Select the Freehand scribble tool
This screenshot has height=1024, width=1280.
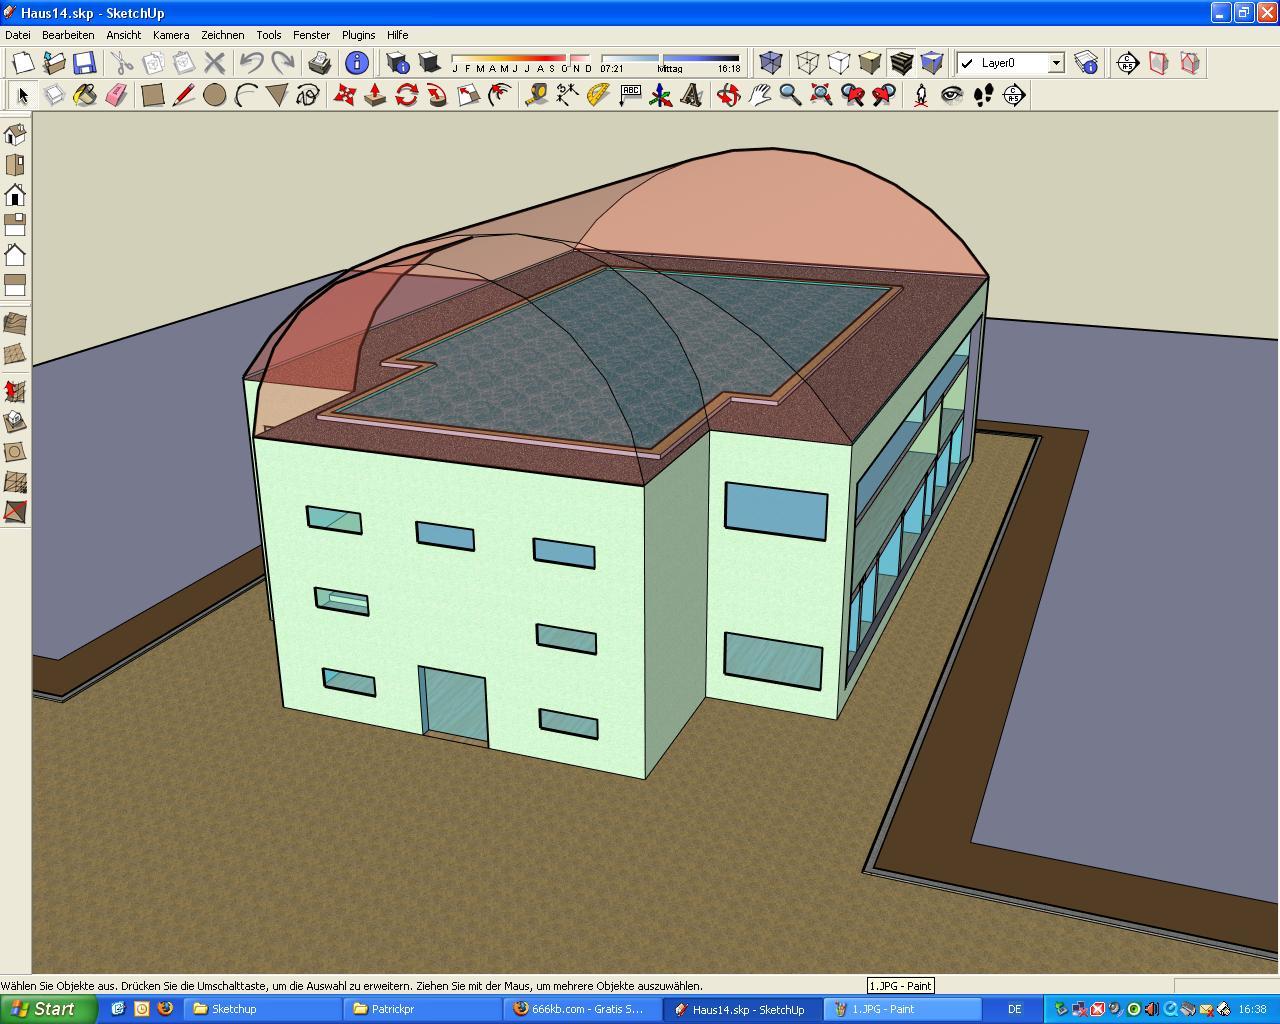click(308, 95)
